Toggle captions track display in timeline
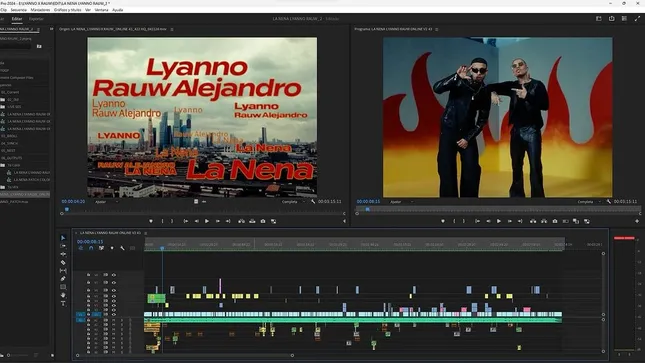The width and height of the screenshot is (645, 363). 132,248
